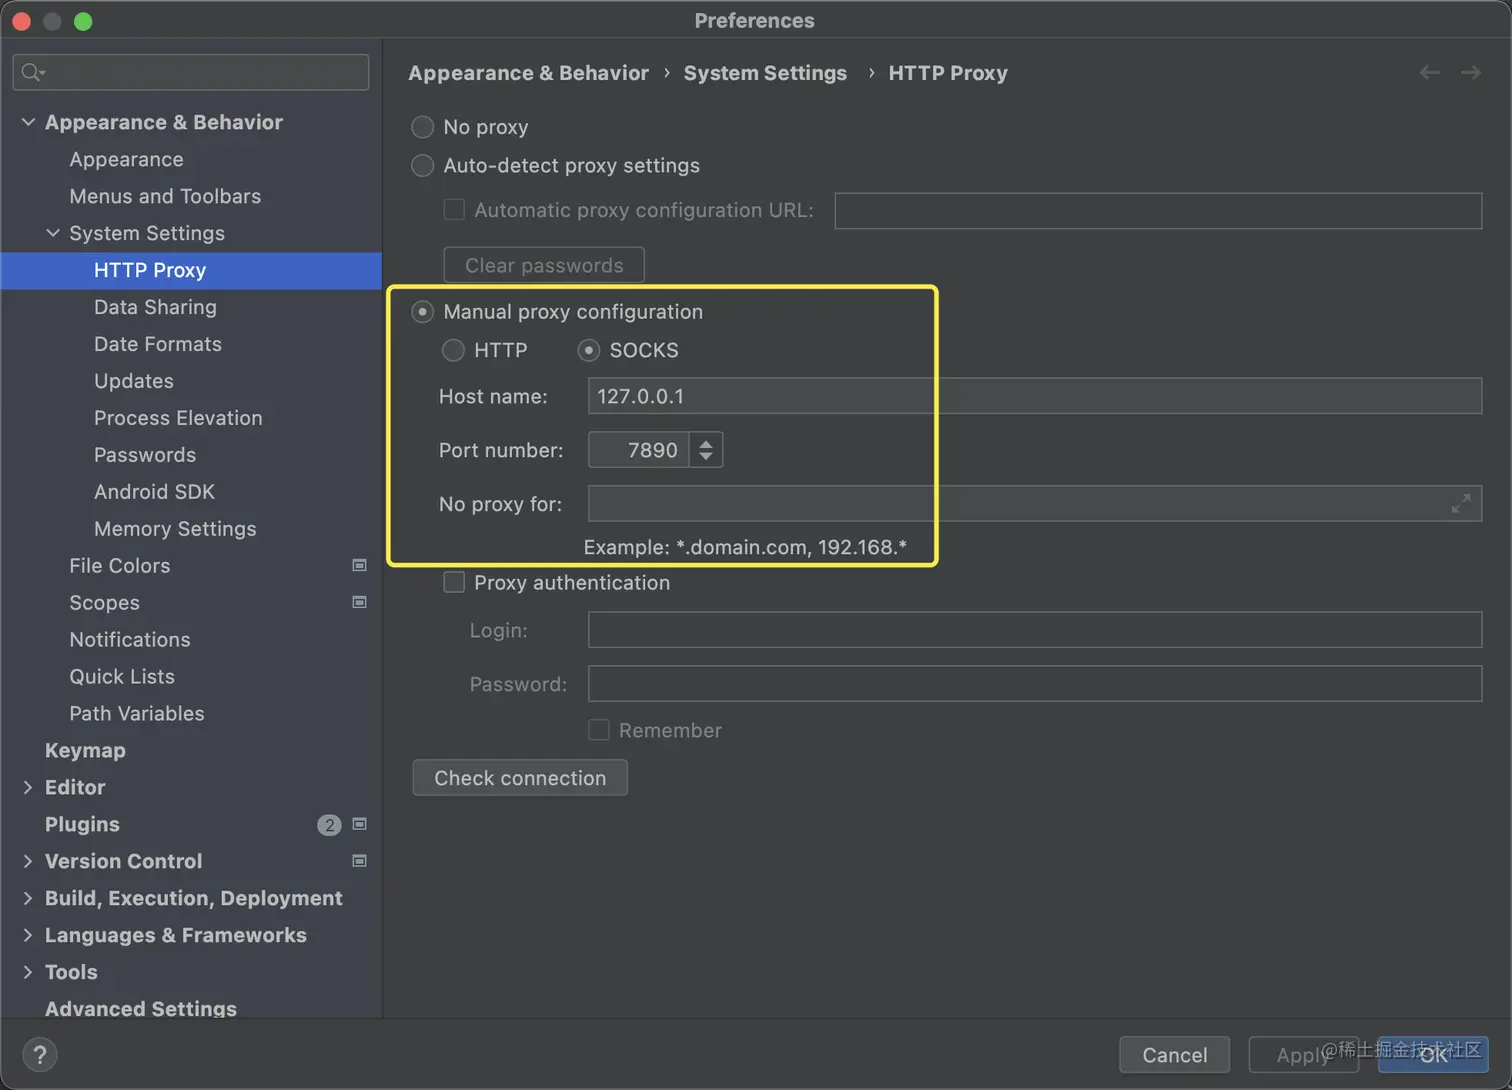This screenshot has width=1512, height=1090.
Task: Select Manual proxy configuration radio button
Action: pyautogui.click(x=423, y=312)
